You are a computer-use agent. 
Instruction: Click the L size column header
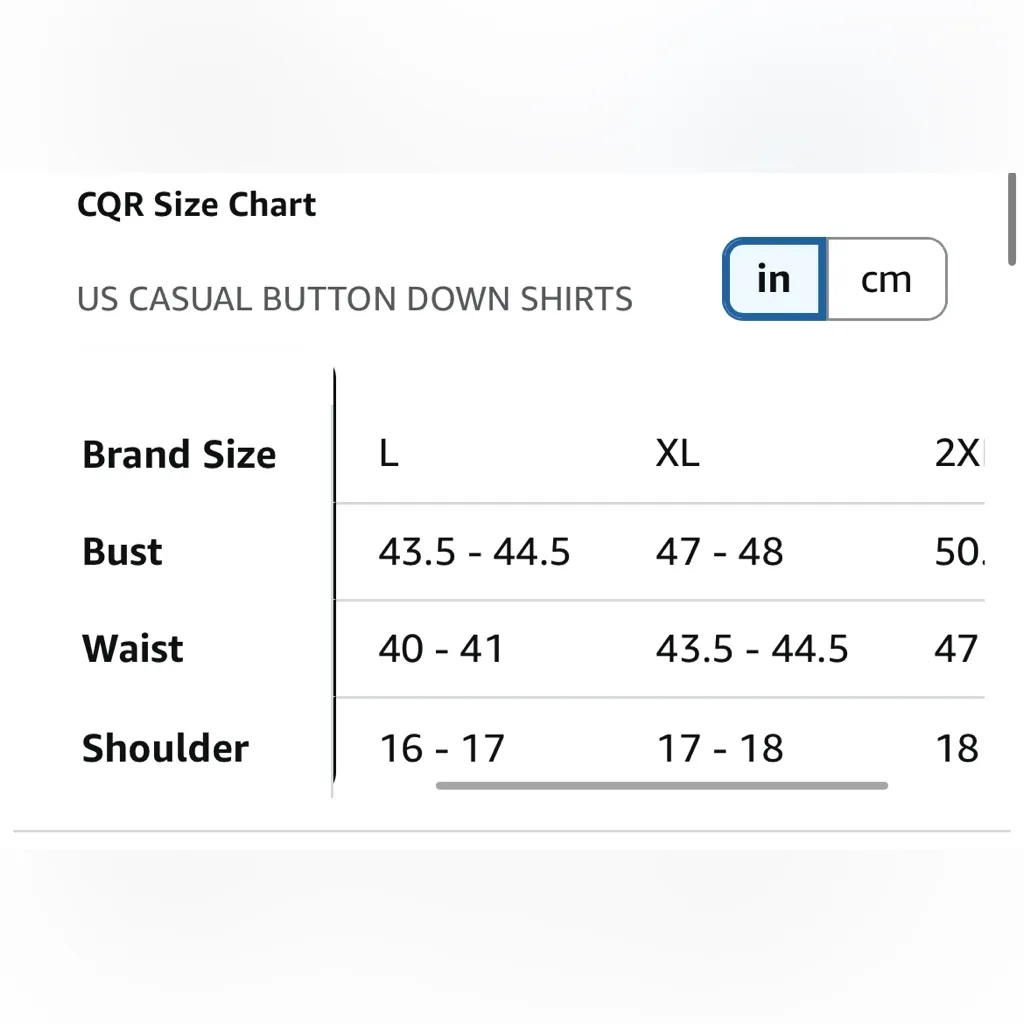coord(388,454)
